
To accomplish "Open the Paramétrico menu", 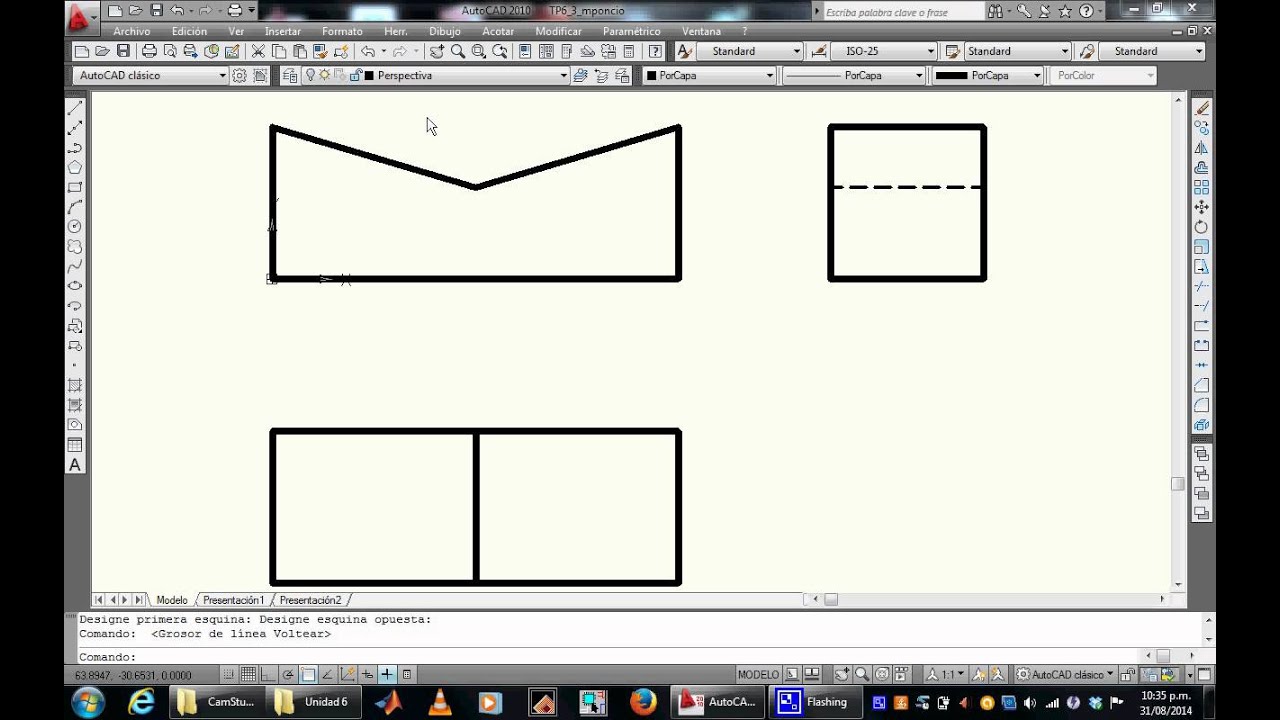I will [x=632, y=31].
